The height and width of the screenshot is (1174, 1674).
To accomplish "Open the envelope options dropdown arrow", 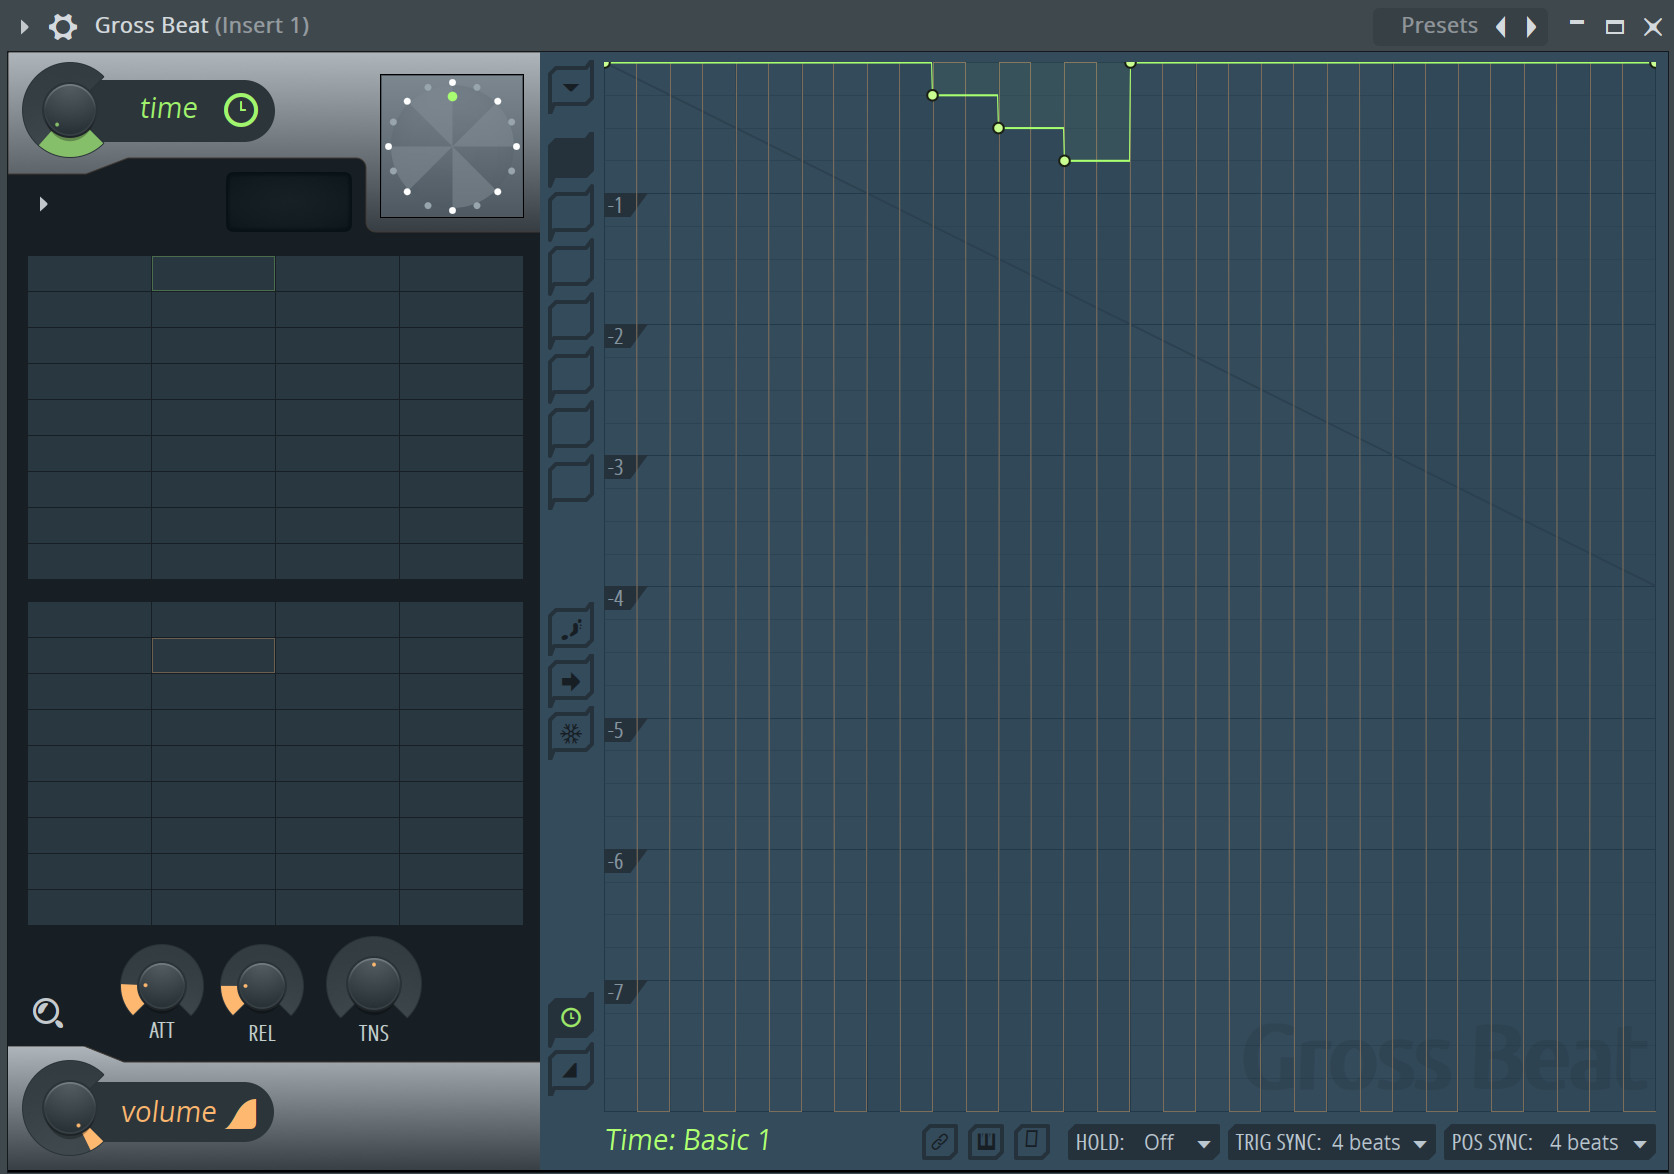I will pos(571,87).
